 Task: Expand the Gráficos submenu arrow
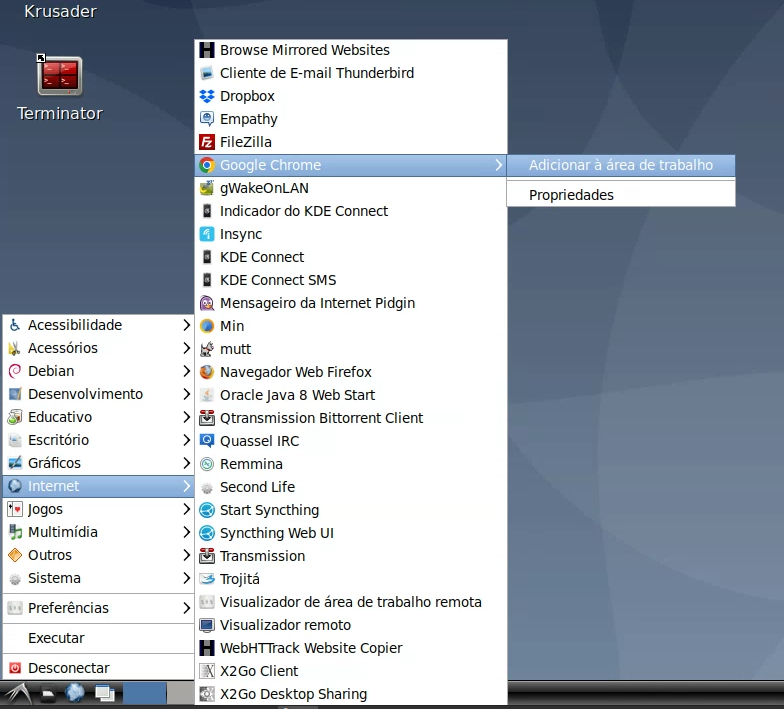[x=186, y=463]
